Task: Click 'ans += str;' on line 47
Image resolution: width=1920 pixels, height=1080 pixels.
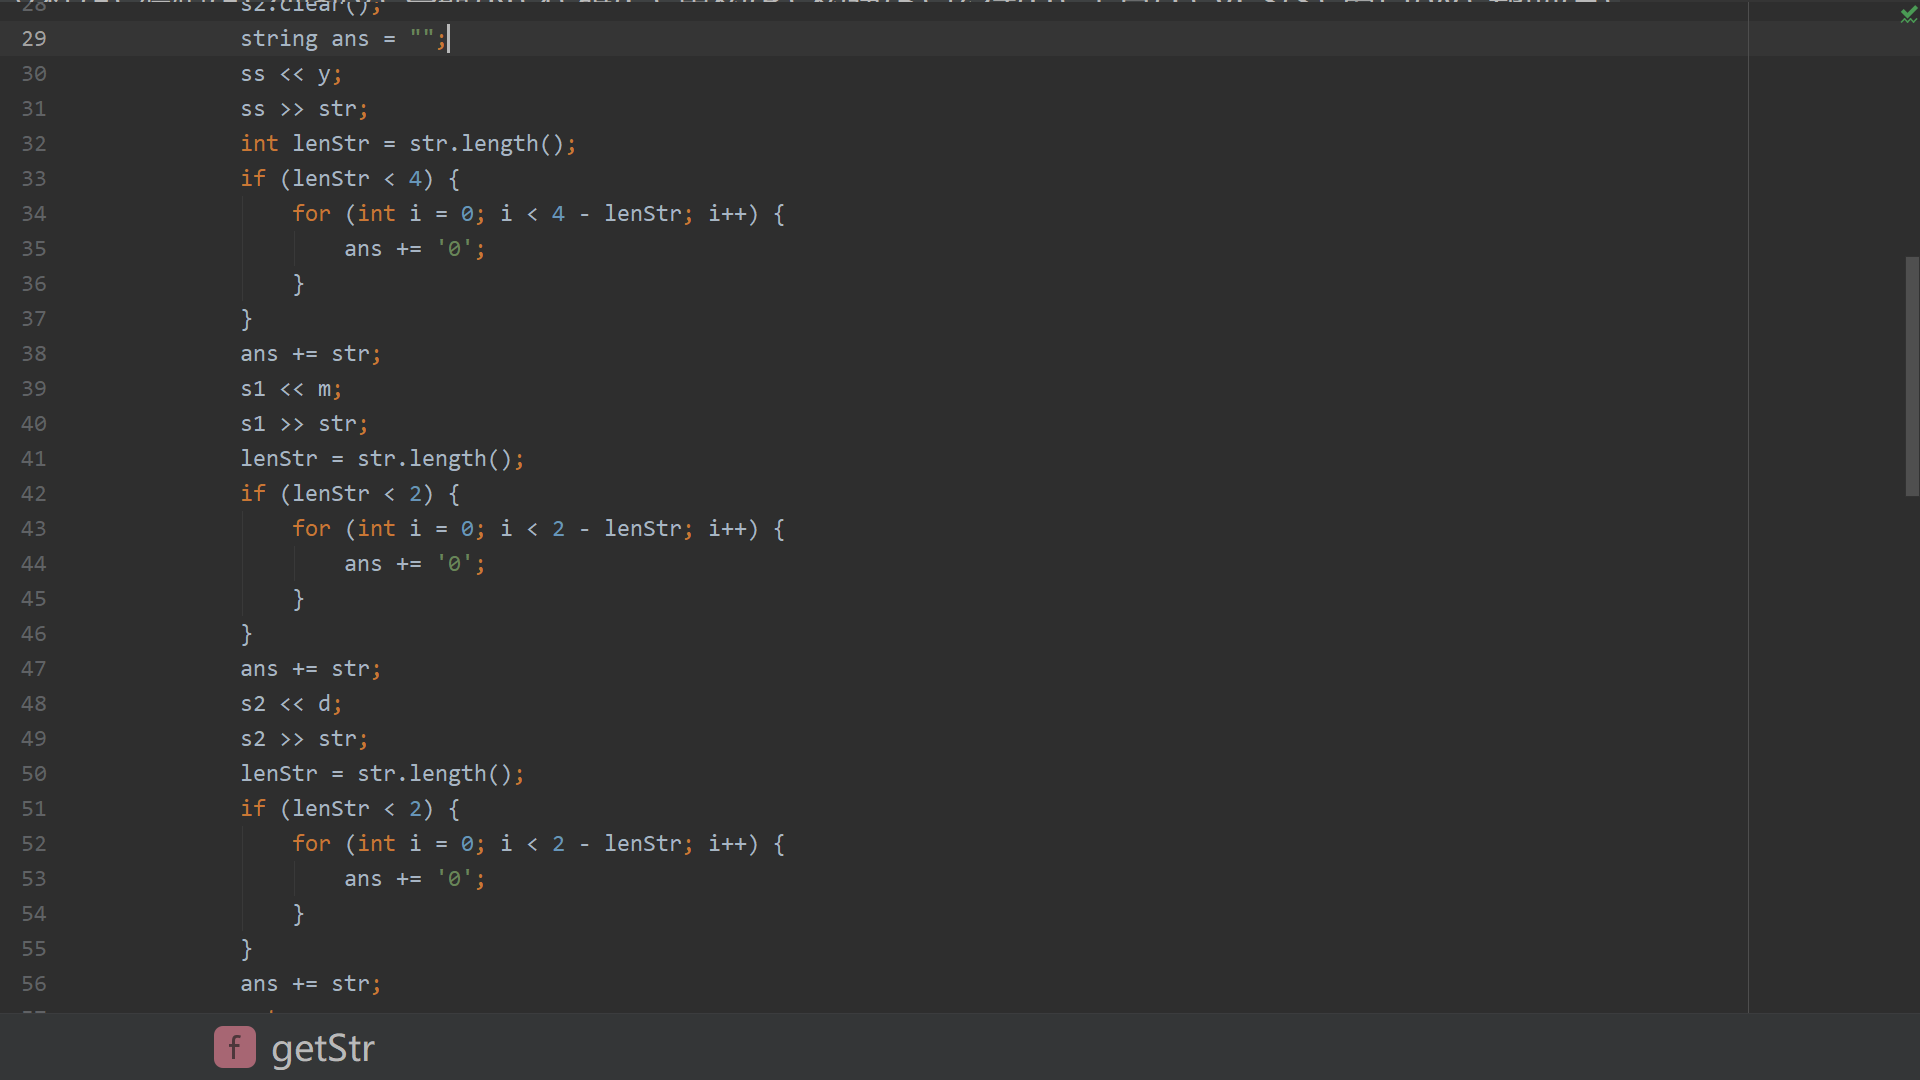Action: click(310, 669)
